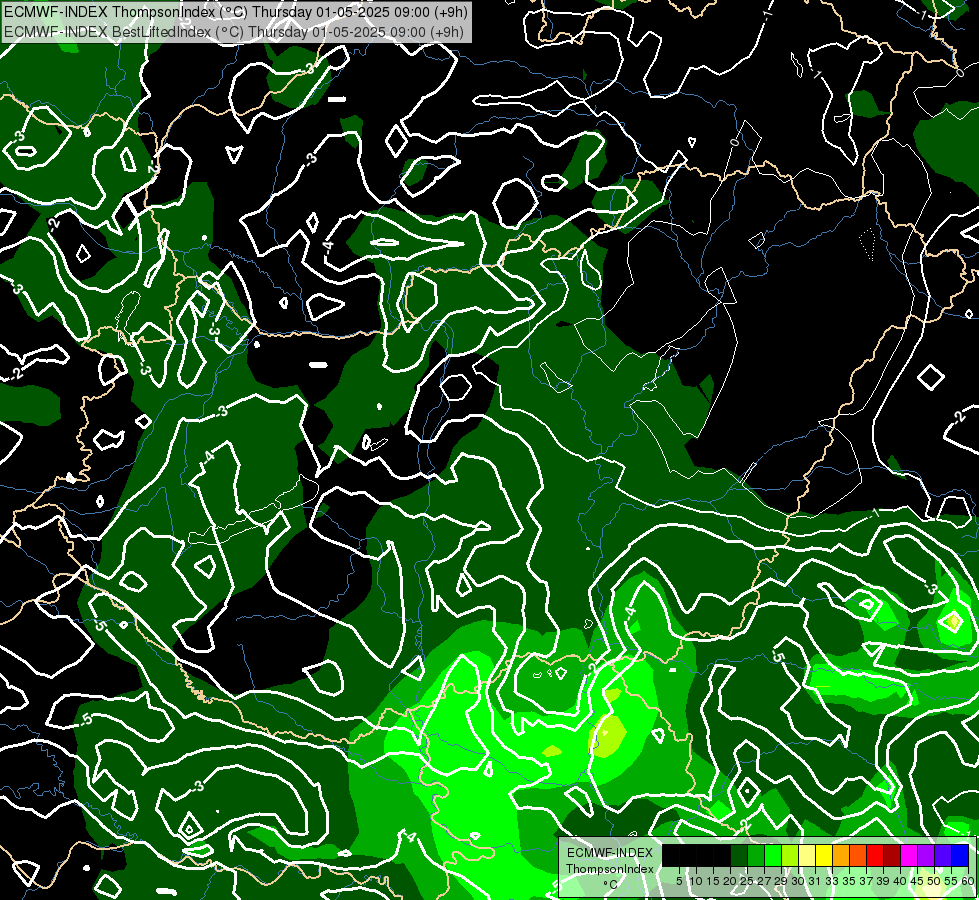Select the dark green 20–25 legend swatch
This screenshot has height=900, width=979.
click(739, 856)
